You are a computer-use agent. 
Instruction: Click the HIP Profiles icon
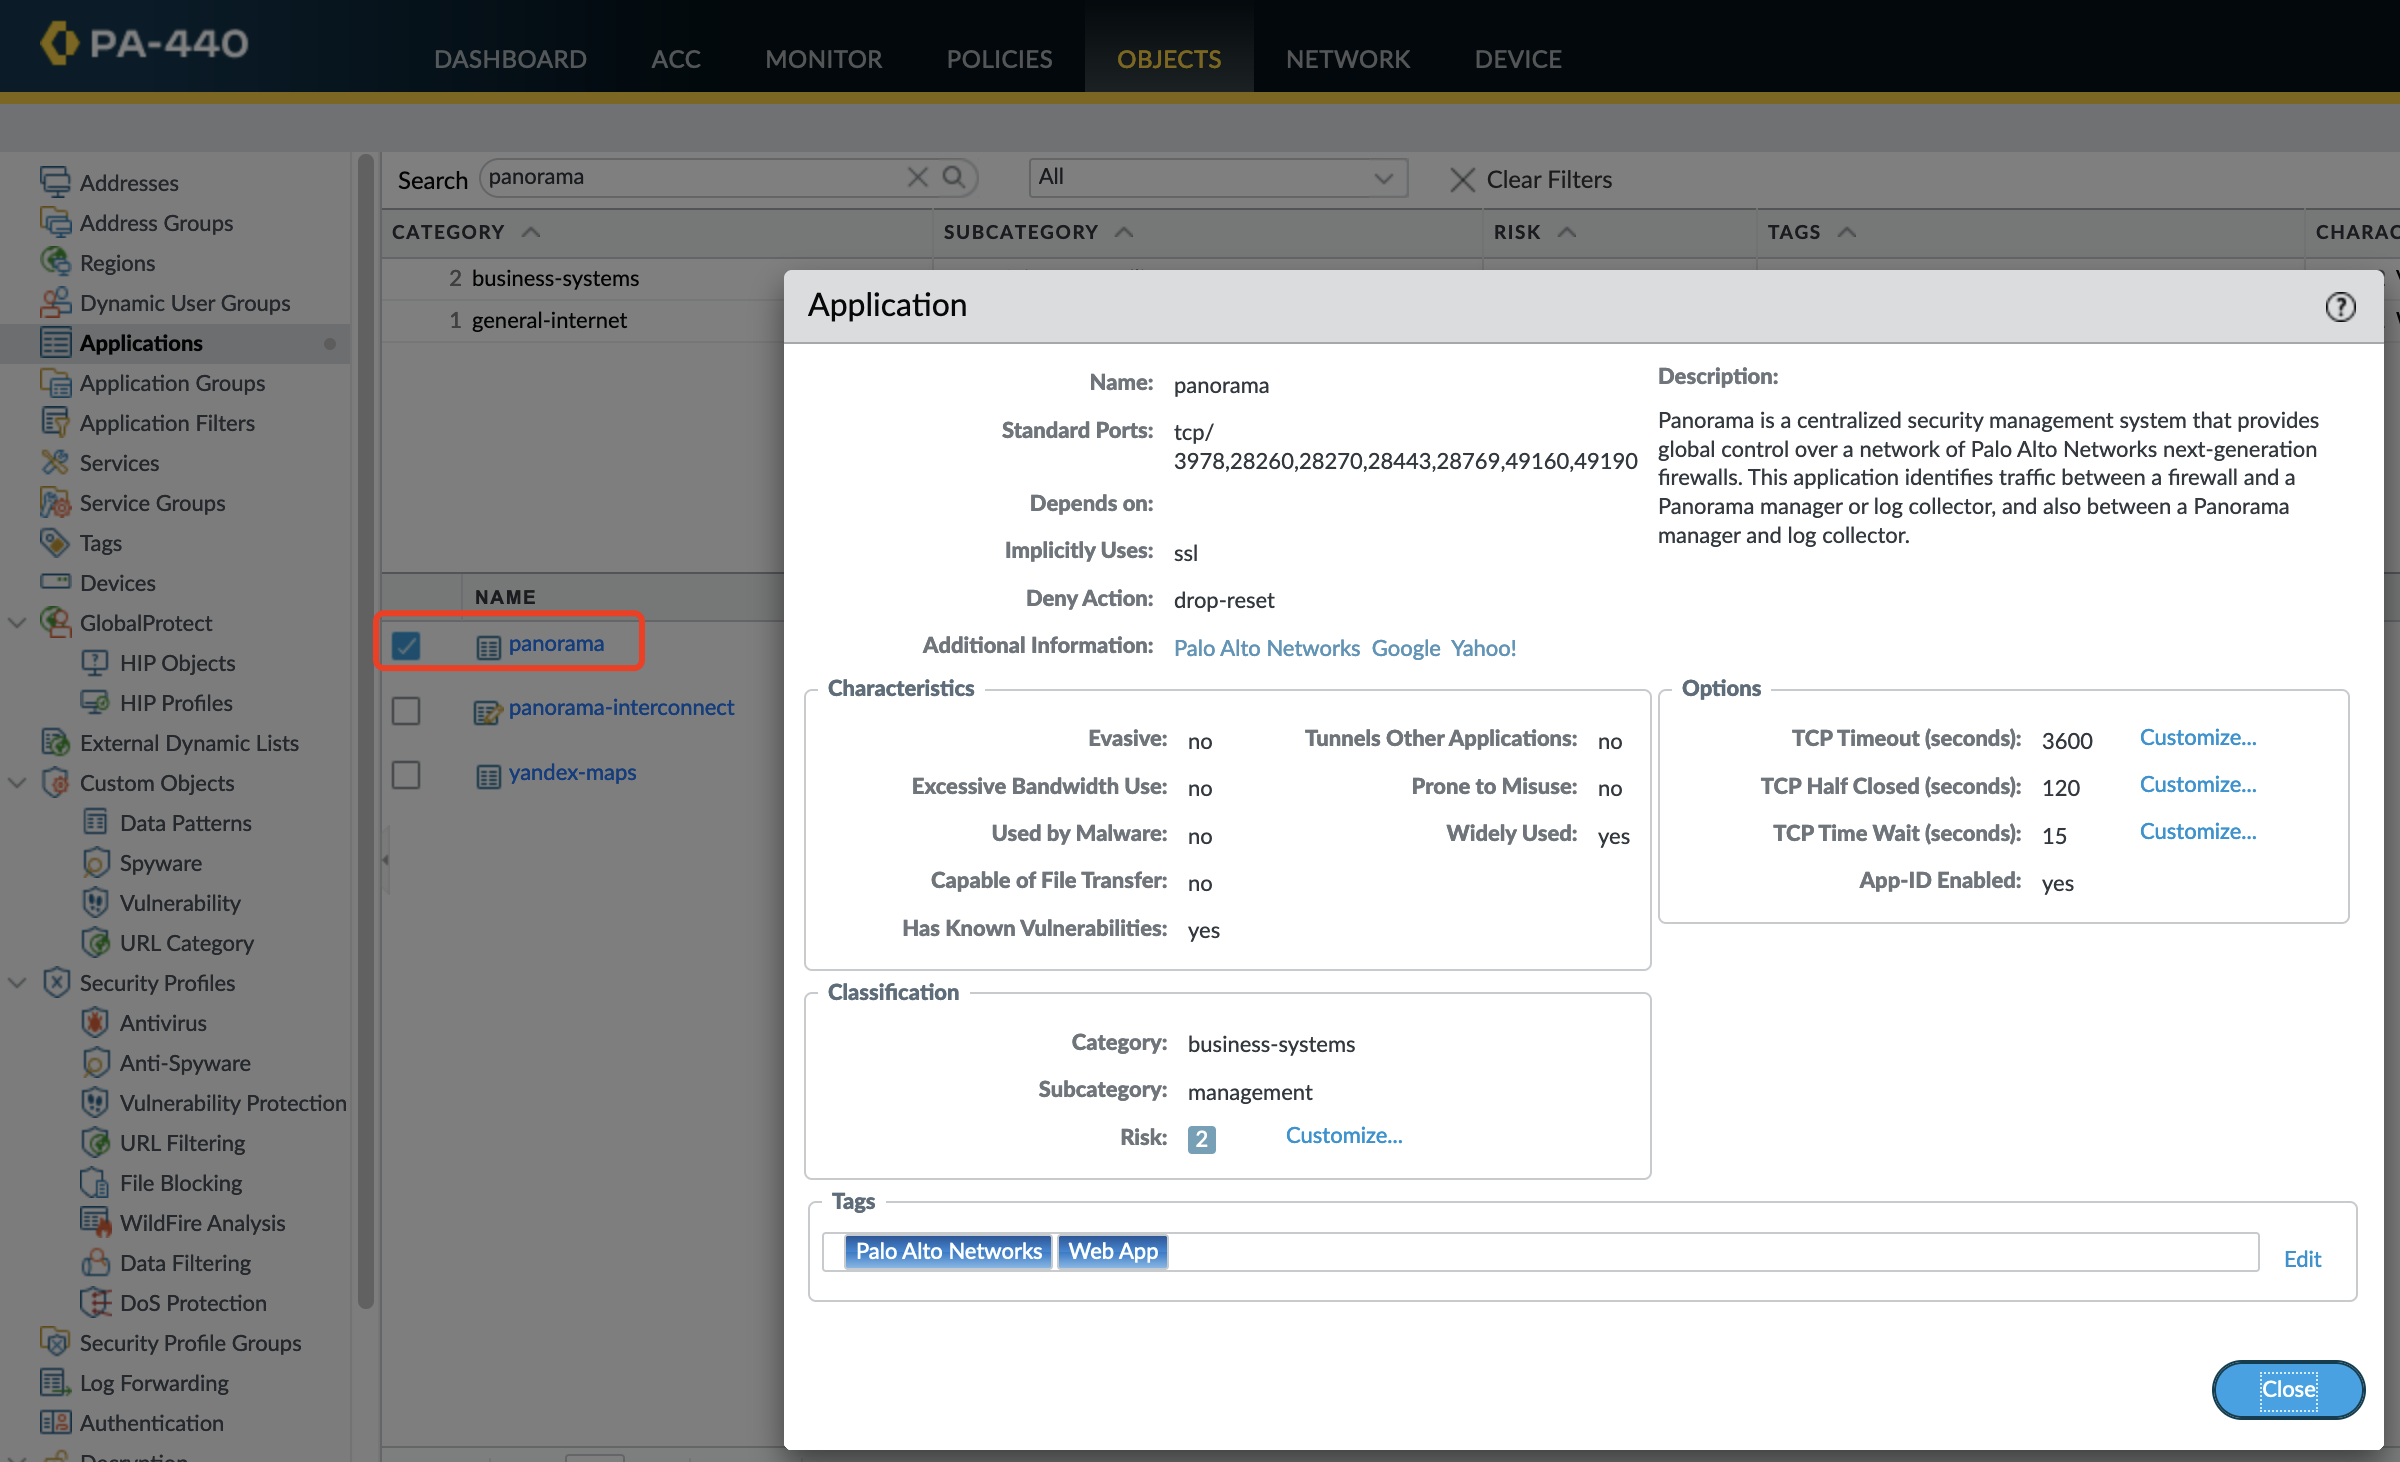tap(95, 702)
